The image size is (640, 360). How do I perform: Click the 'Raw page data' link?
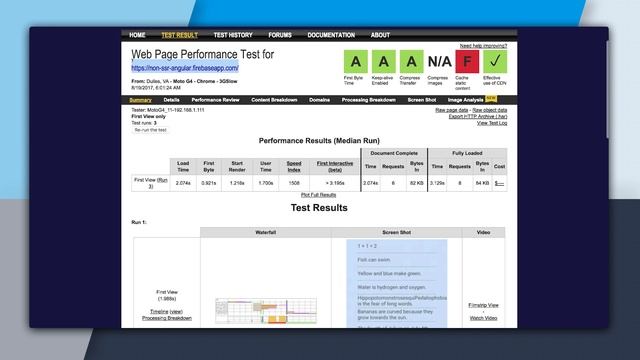pyautogui.click(x=451, y=110)
